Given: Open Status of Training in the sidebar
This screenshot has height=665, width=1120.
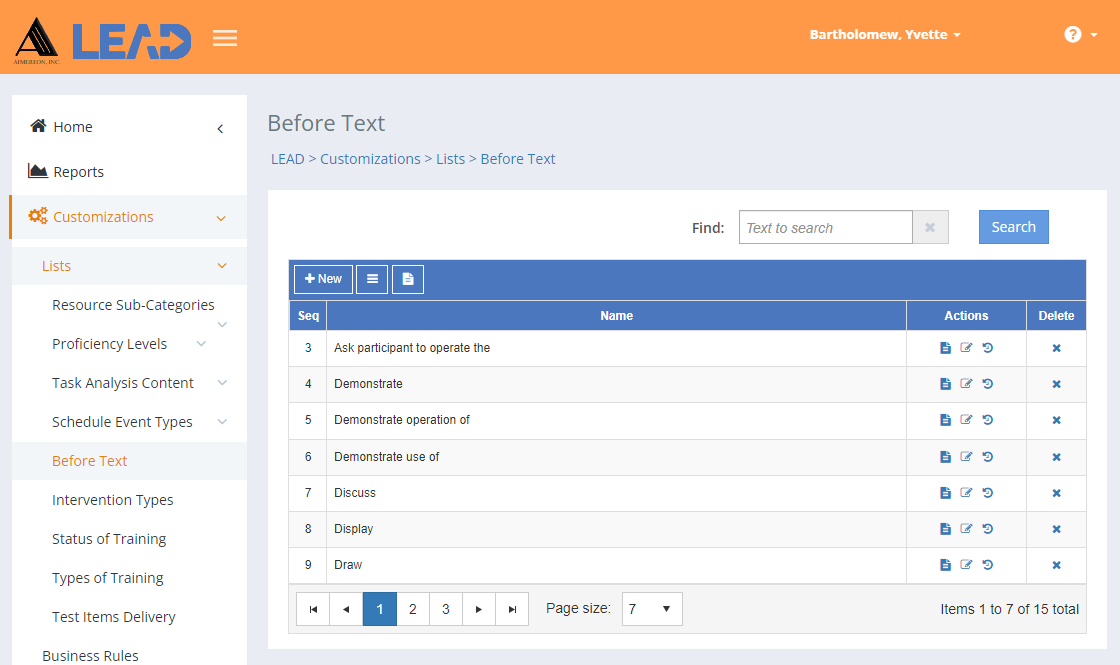Looking at the screenshot, I should tap(109, 539).
